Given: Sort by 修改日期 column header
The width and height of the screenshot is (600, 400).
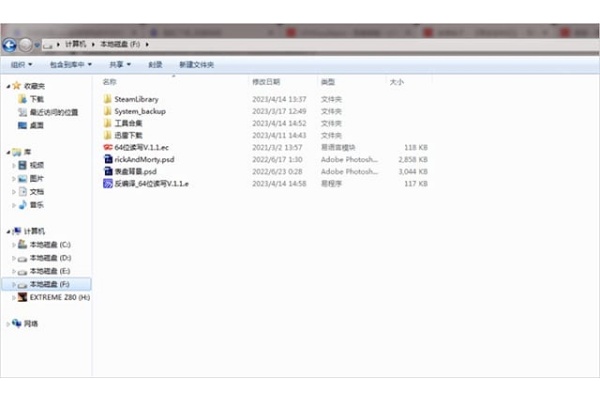Looking at the screenshot, I should [266, 82].
